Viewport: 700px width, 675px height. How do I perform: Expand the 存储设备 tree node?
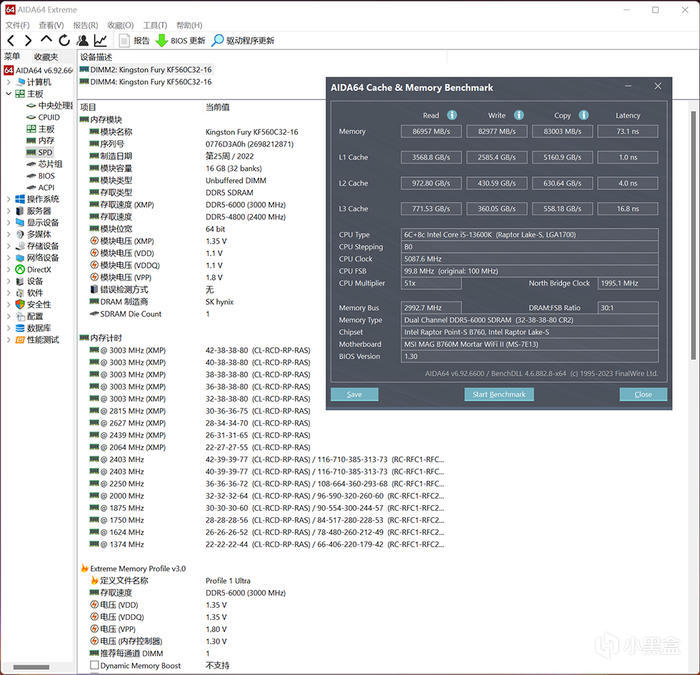click(8, 246)
